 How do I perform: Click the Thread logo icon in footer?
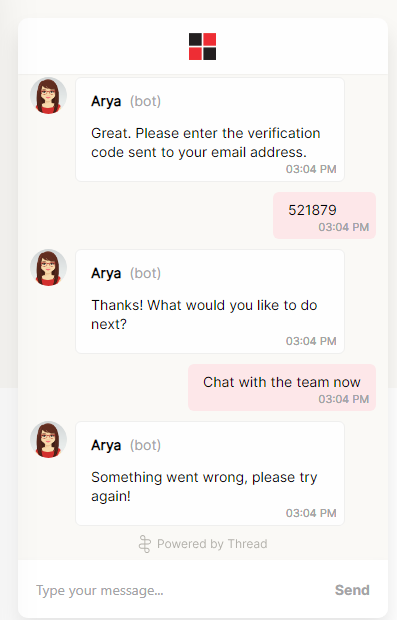point(145,544)
